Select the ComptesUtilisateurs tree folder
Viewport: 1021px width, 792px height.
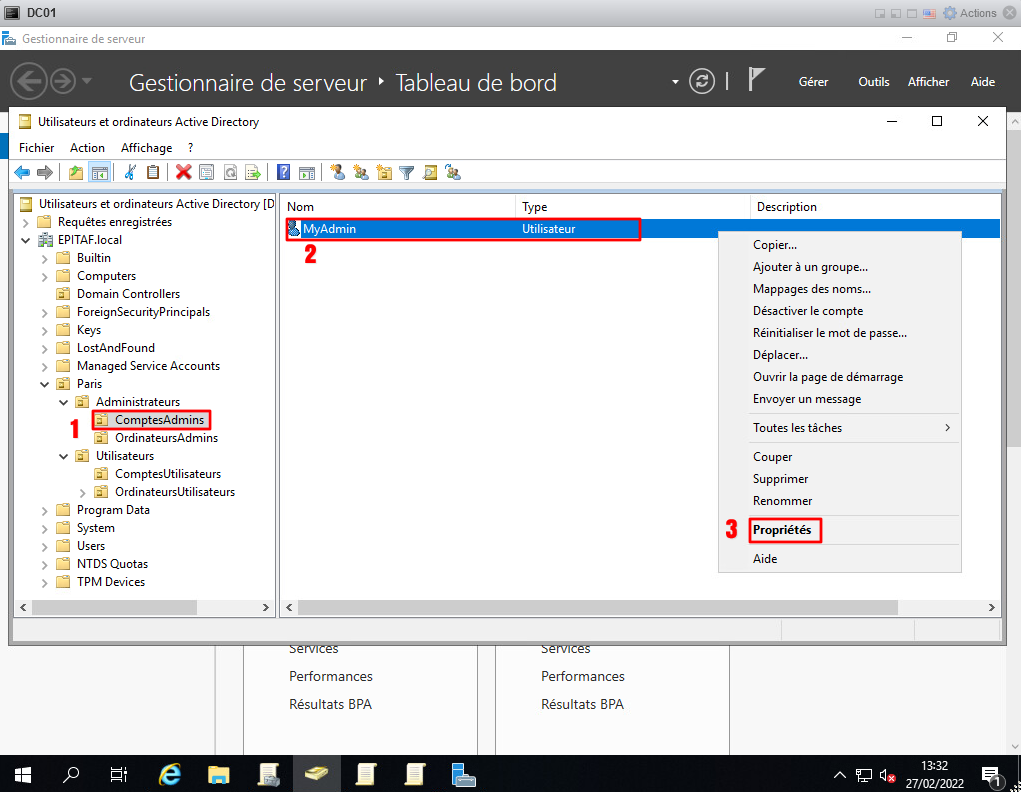pos(167,474)
